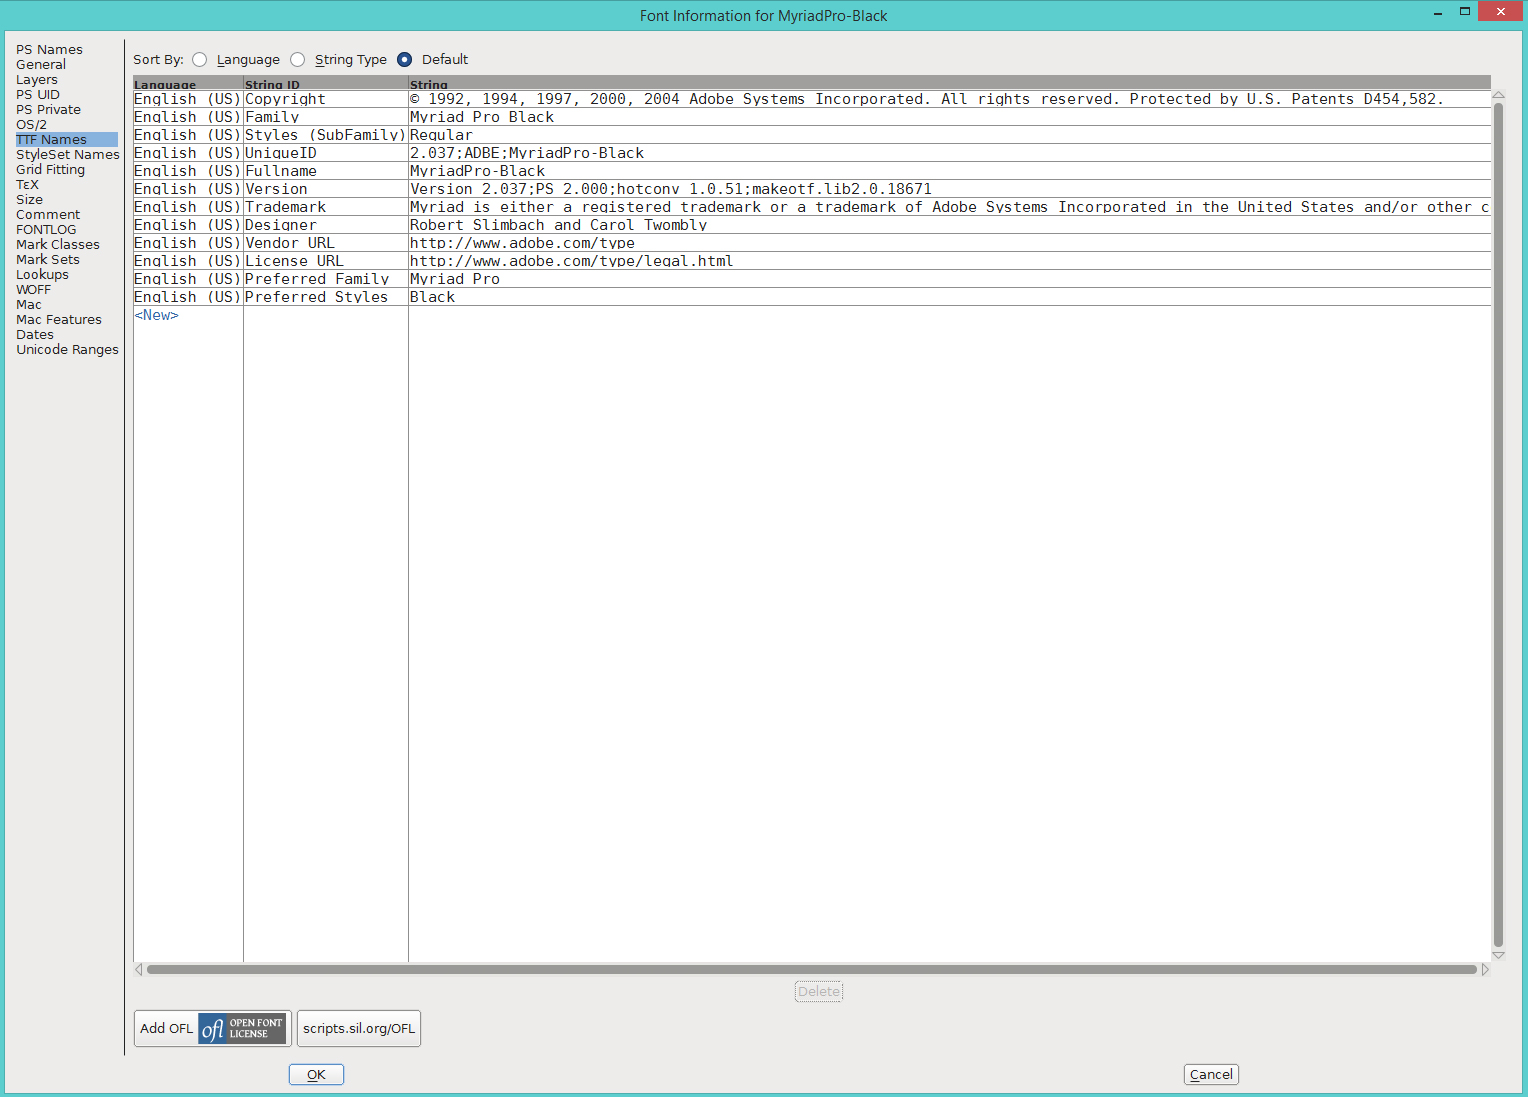Open the PS Names section
The image size is (1528, 1097).
pos(49,50)
